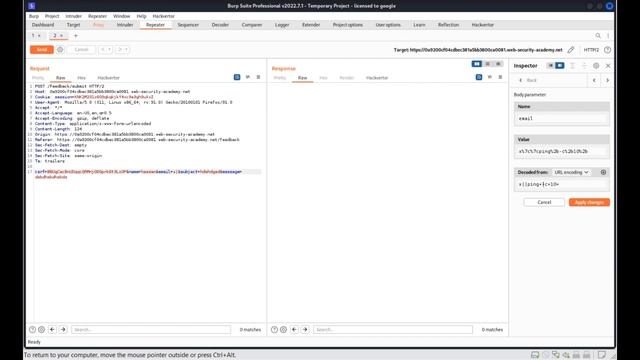This screenshot has width=640, height=360.
Task: Open Repeater help question icon
Action: 607,50
